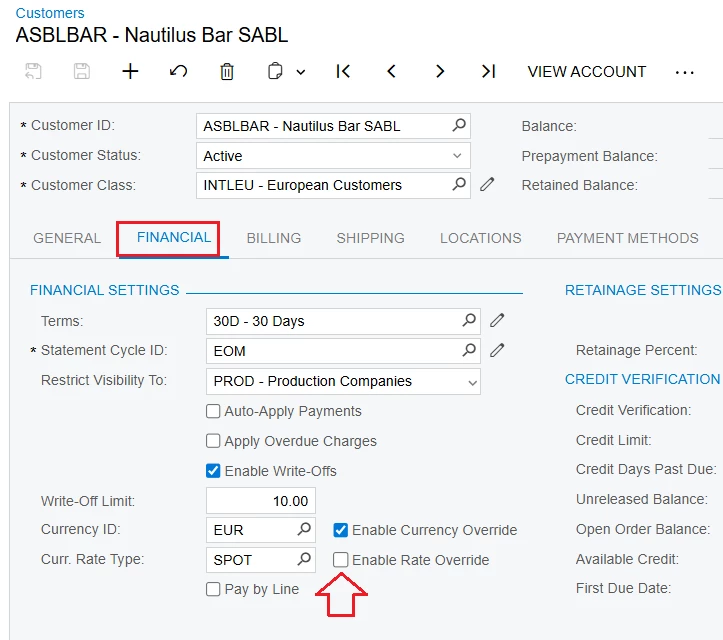Open the more actions ellipsis menu
723x640 pixels.
click(x=684, y=72)
